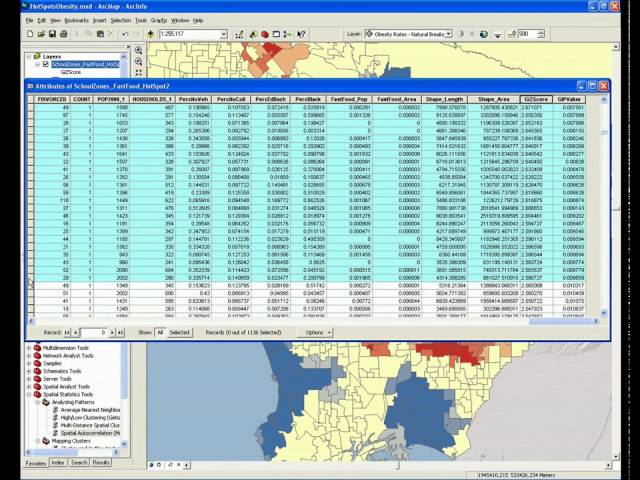Collapse the Spatial Statistics Tools node
The image size is (640, 480).
tap(29, 394)
